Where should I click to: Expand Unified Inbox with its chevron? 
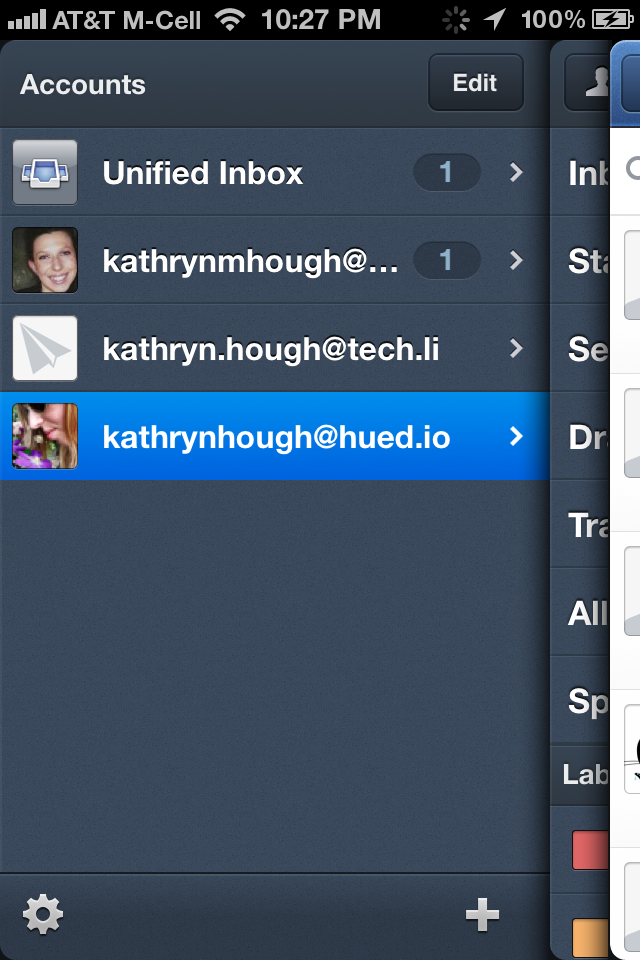point(516,172)
